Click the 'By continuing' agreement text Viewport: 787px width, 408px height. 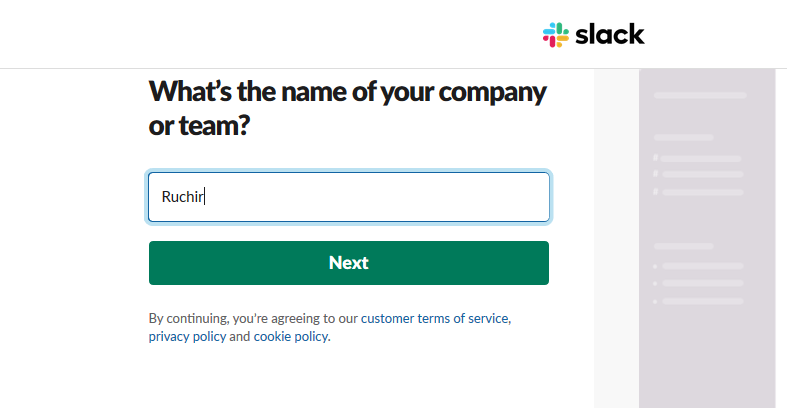(x=253, y=318)
